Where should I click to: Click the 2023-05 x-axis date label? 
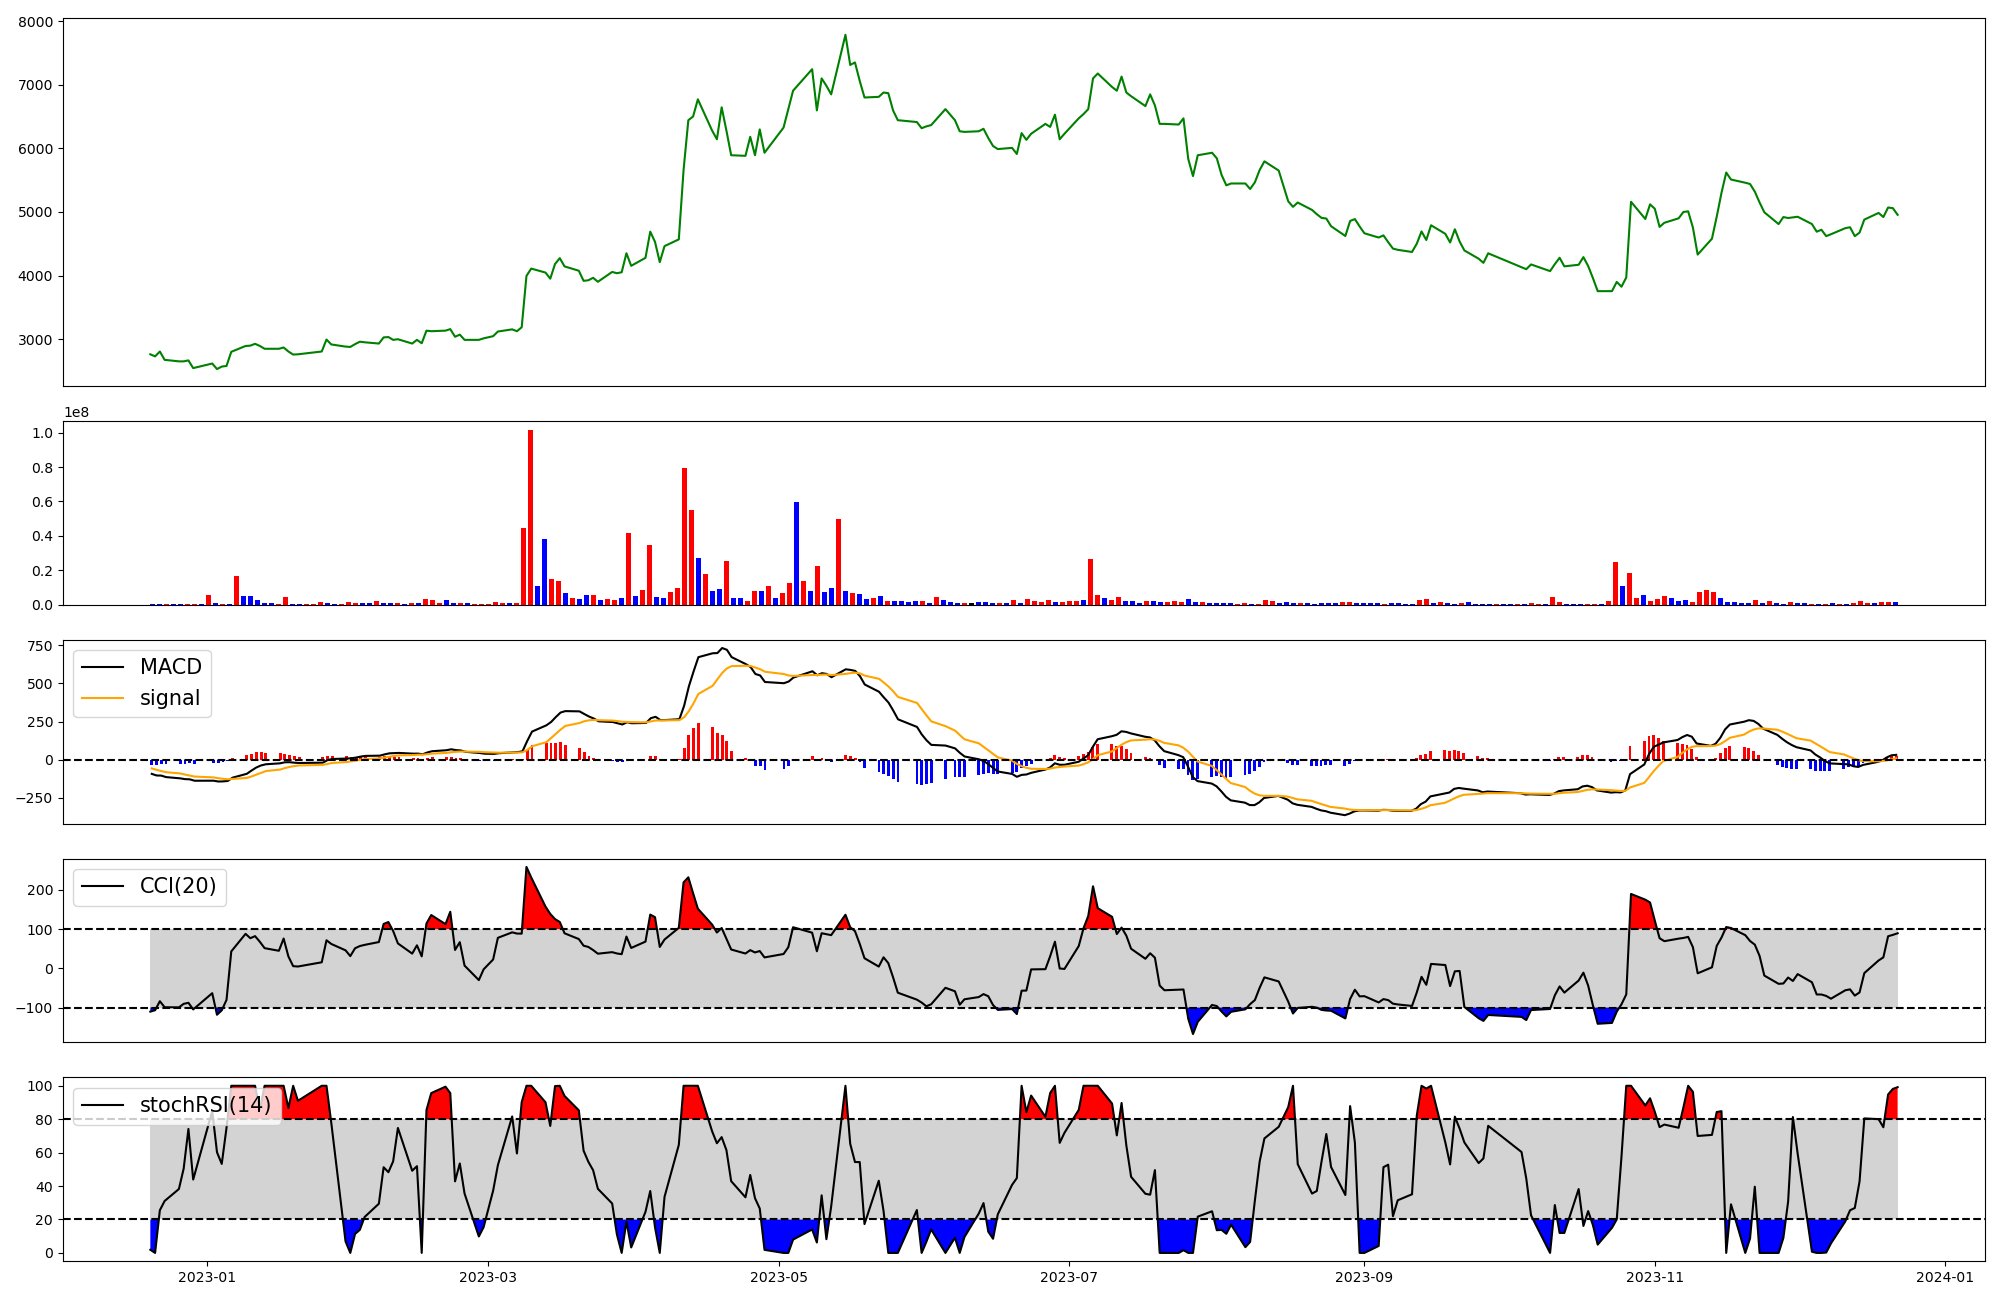(x=779, y=1277)
